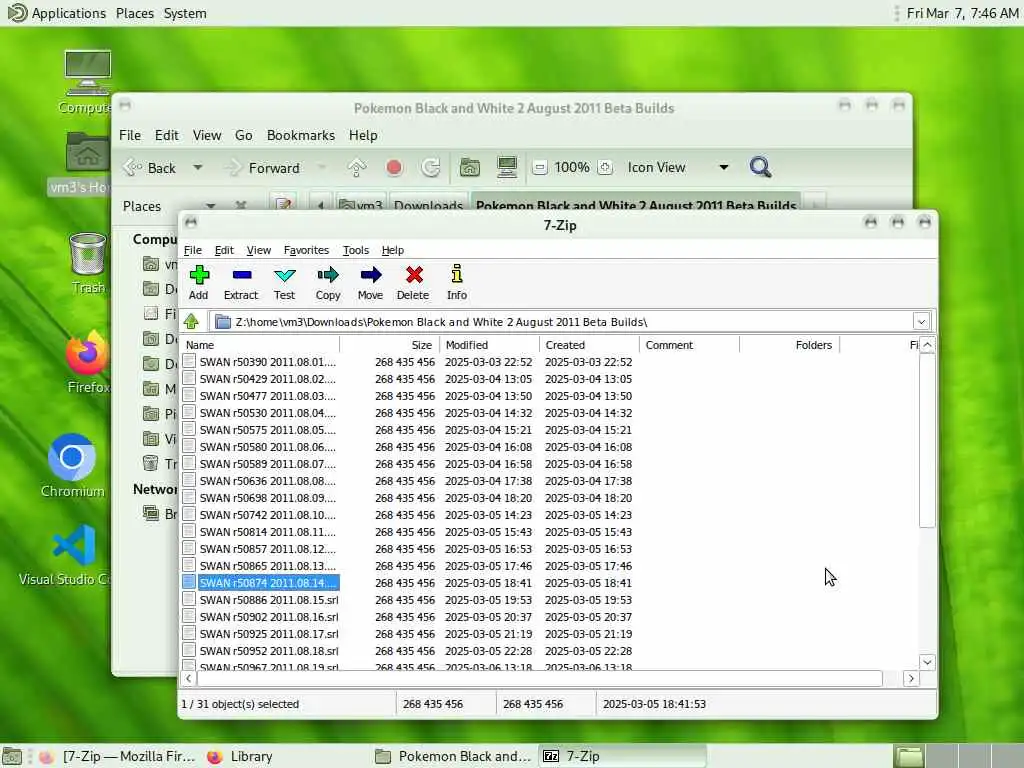This screenshot has width=1024, height=768.
Task: Click the Downloads breadcrumb in path bar
Action: tap(428, 205)
